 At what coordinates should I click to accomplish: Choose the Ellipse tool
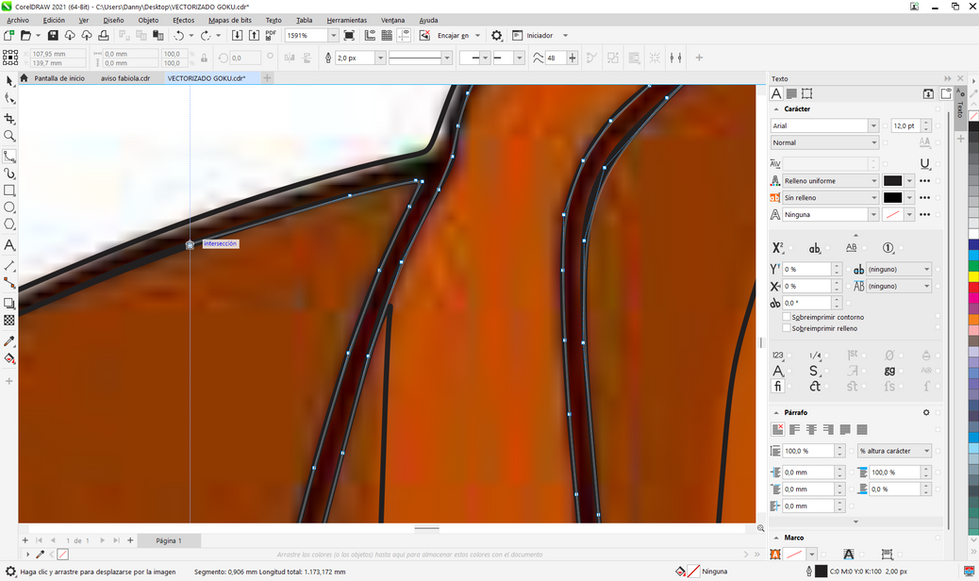[9, 207]
